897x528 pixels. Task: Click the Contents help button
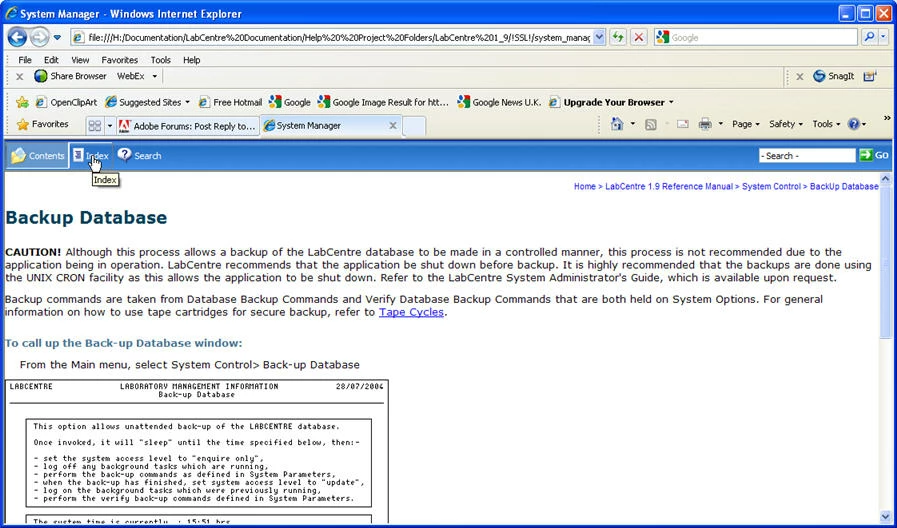38,156
